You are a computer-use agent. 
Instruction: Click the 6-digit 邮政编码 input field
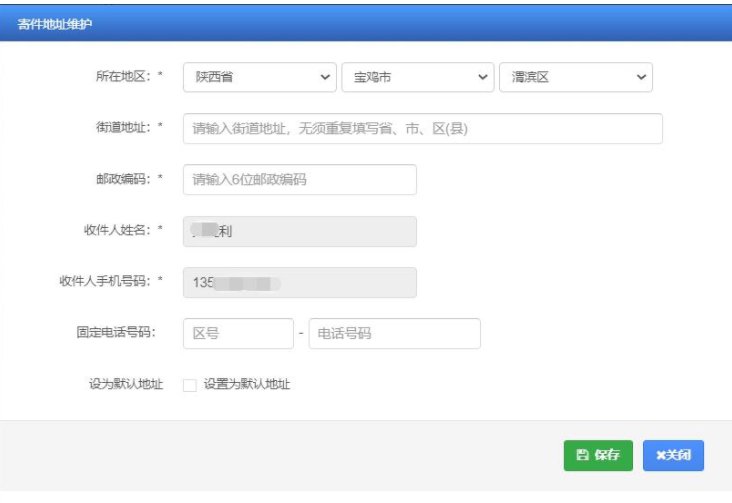299,180
